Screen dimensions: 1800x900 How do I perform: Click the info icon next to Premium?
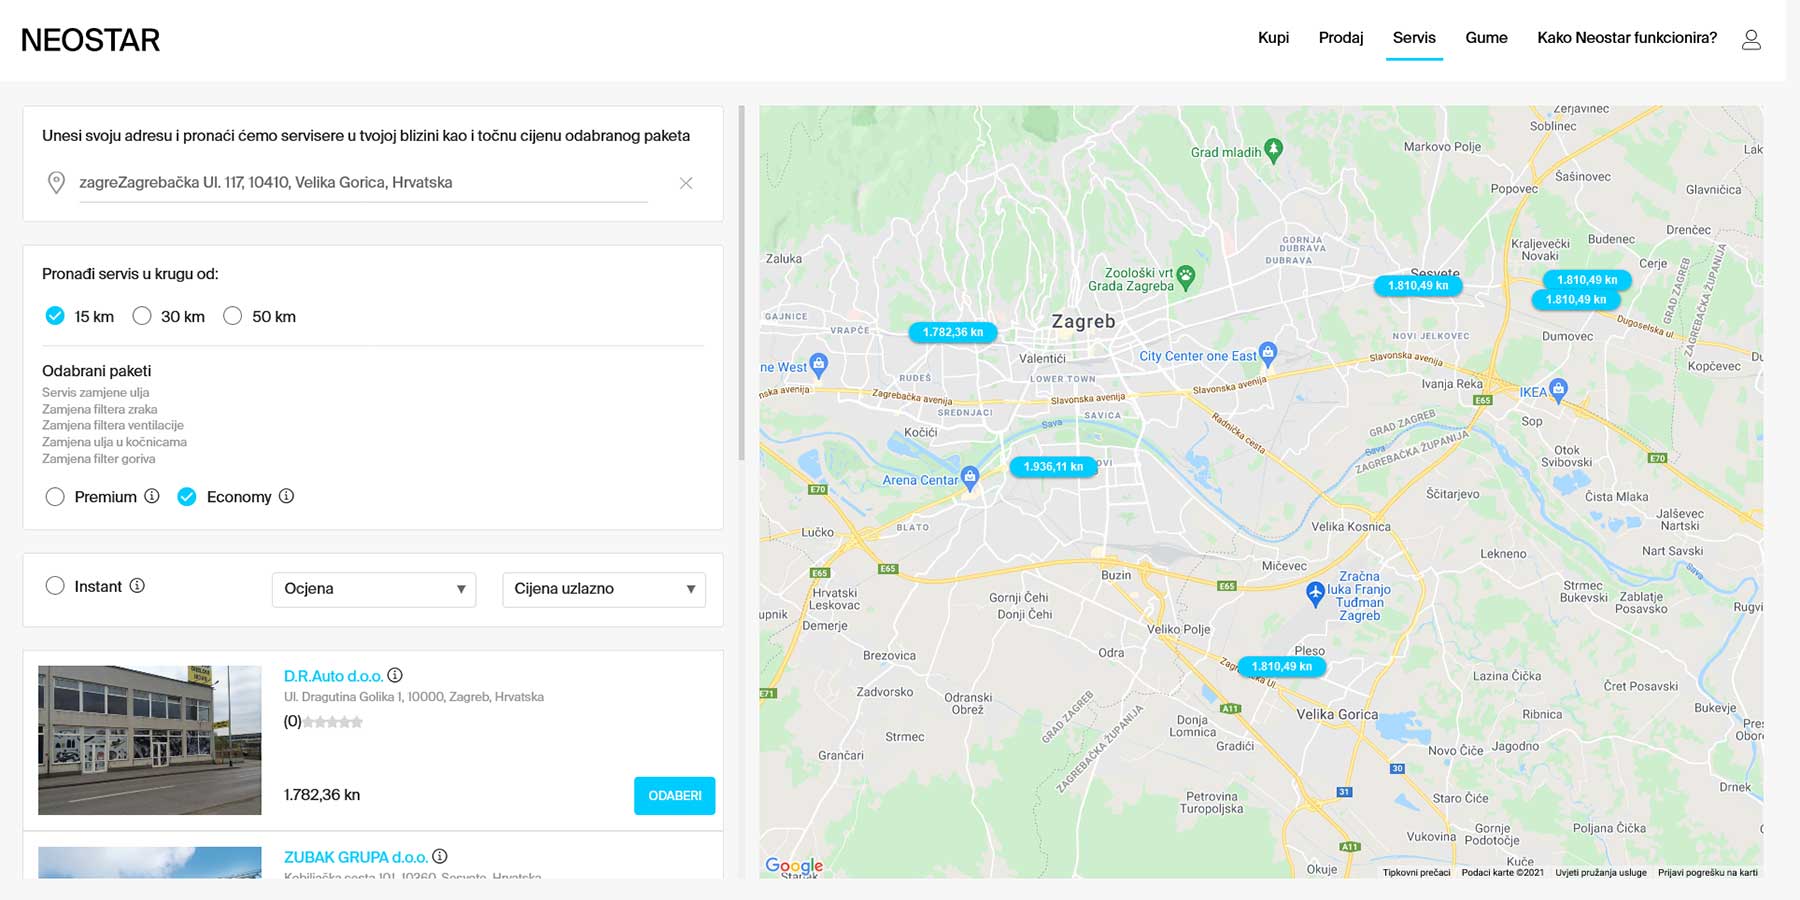[152, 496]
